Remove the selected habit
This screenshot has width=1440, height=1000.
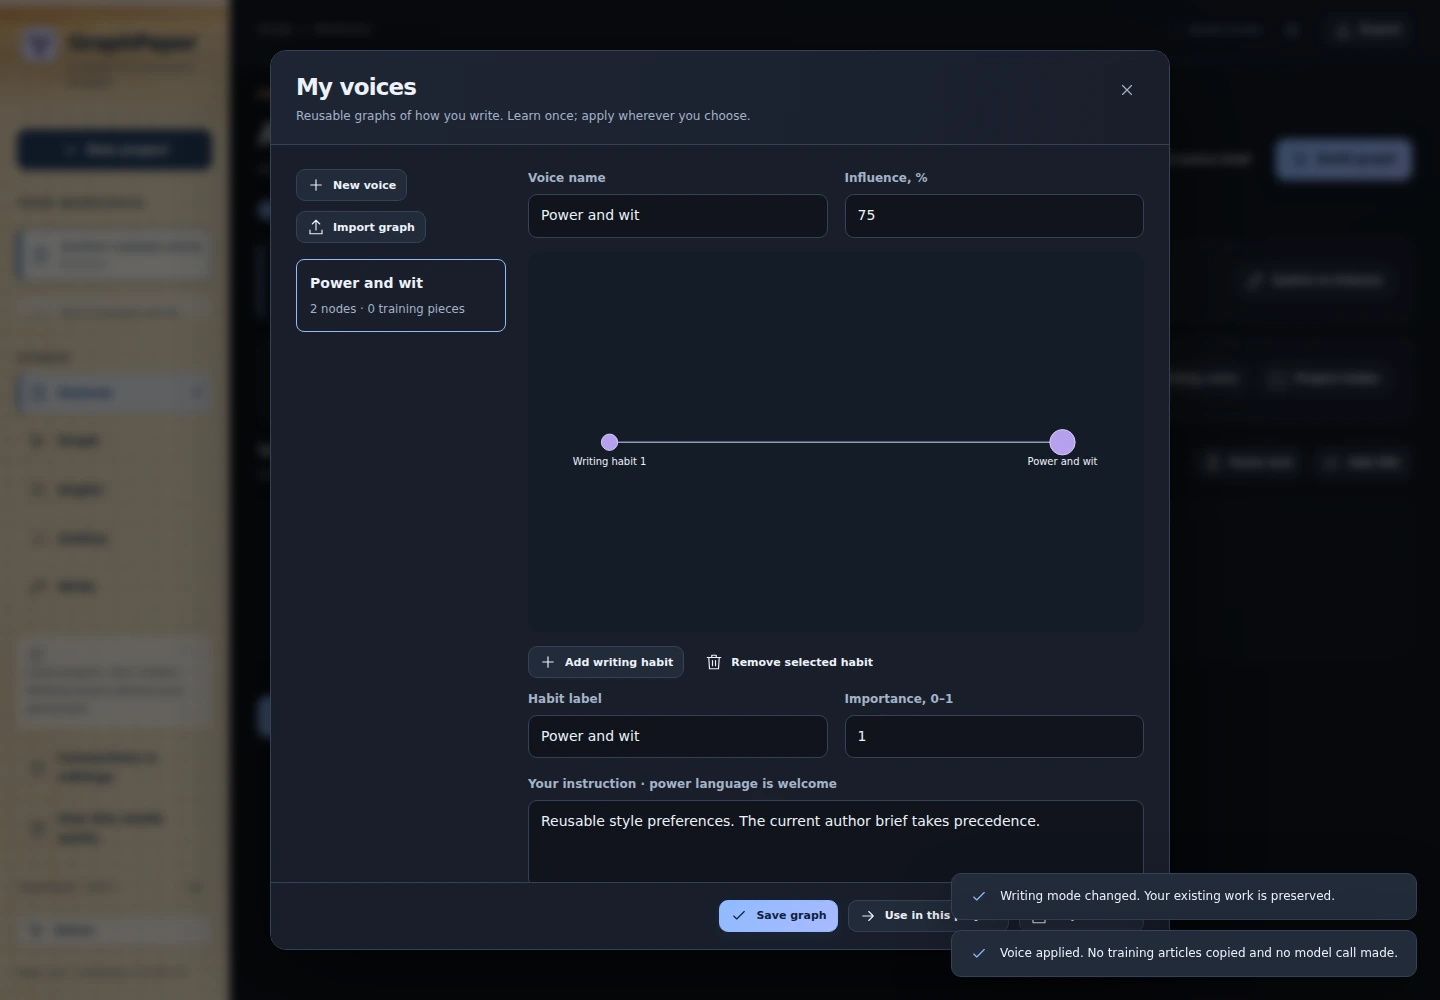790,662
